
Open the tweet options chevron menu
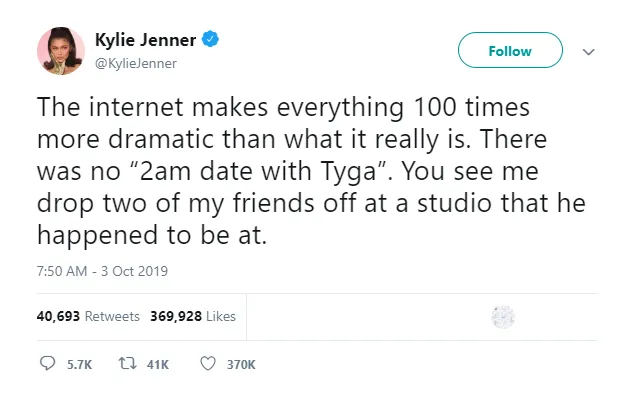[588, 52]
